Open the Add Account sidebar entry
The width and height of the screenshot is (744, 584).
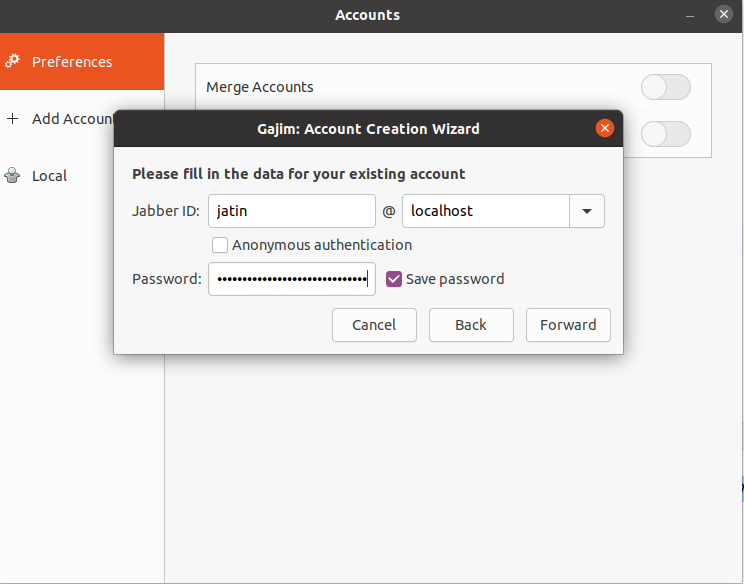pos(70,118)
